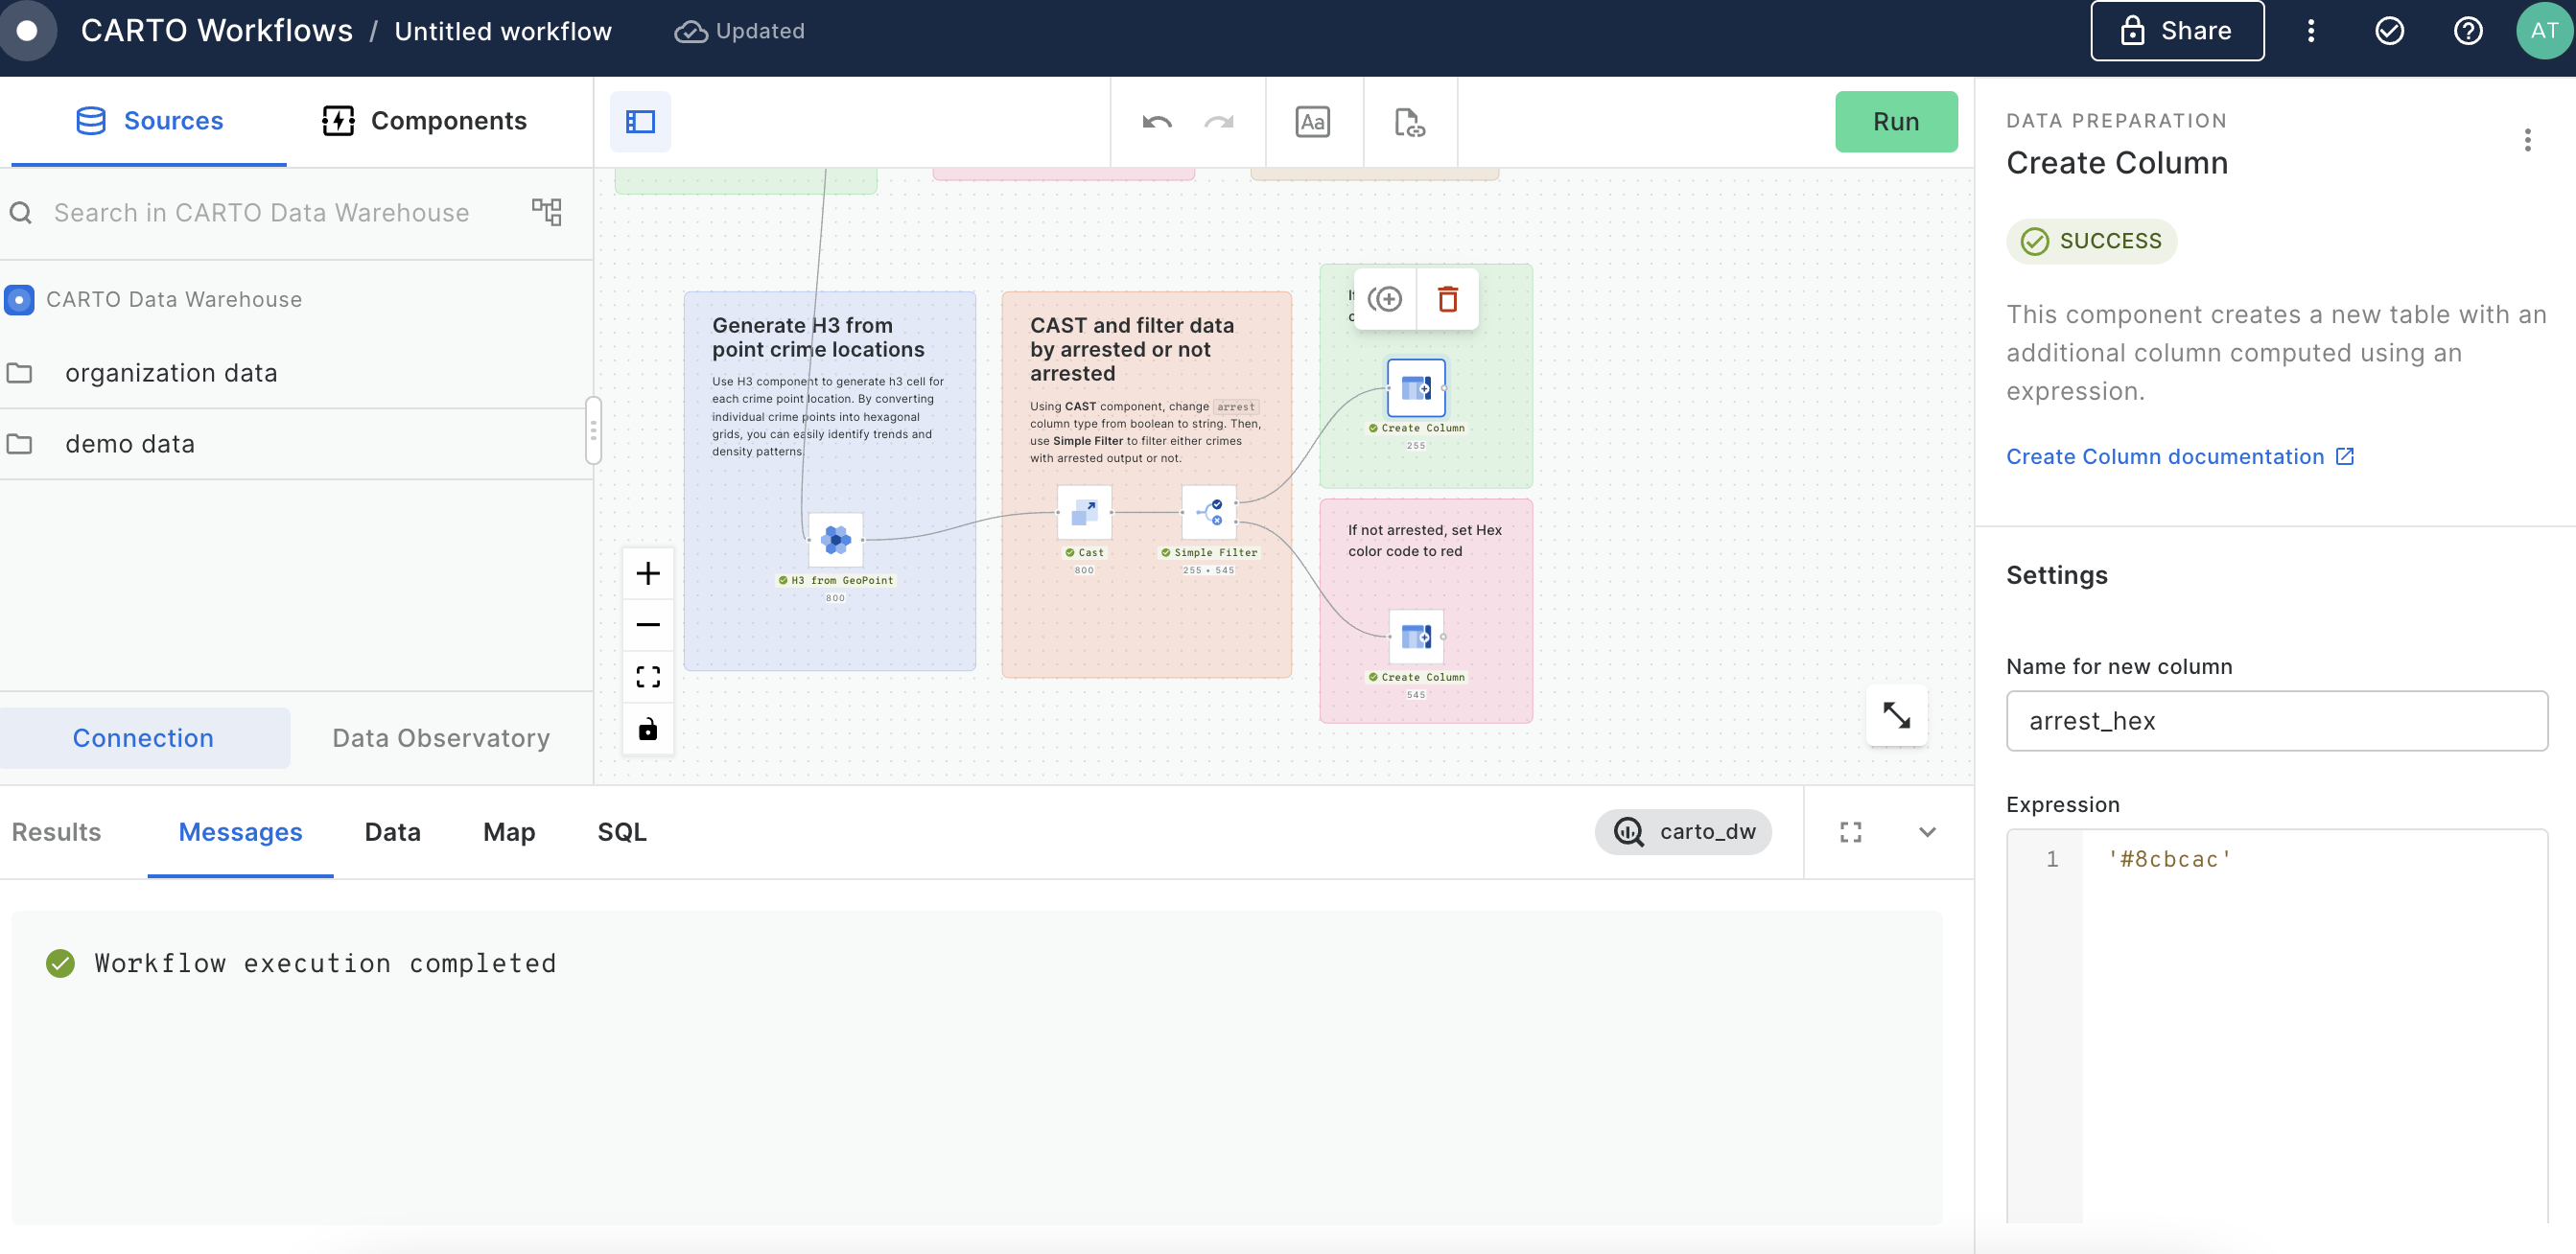Select the Generate H3 from point crime note
2576x1254 pixels.
click(x=829, y=481)
